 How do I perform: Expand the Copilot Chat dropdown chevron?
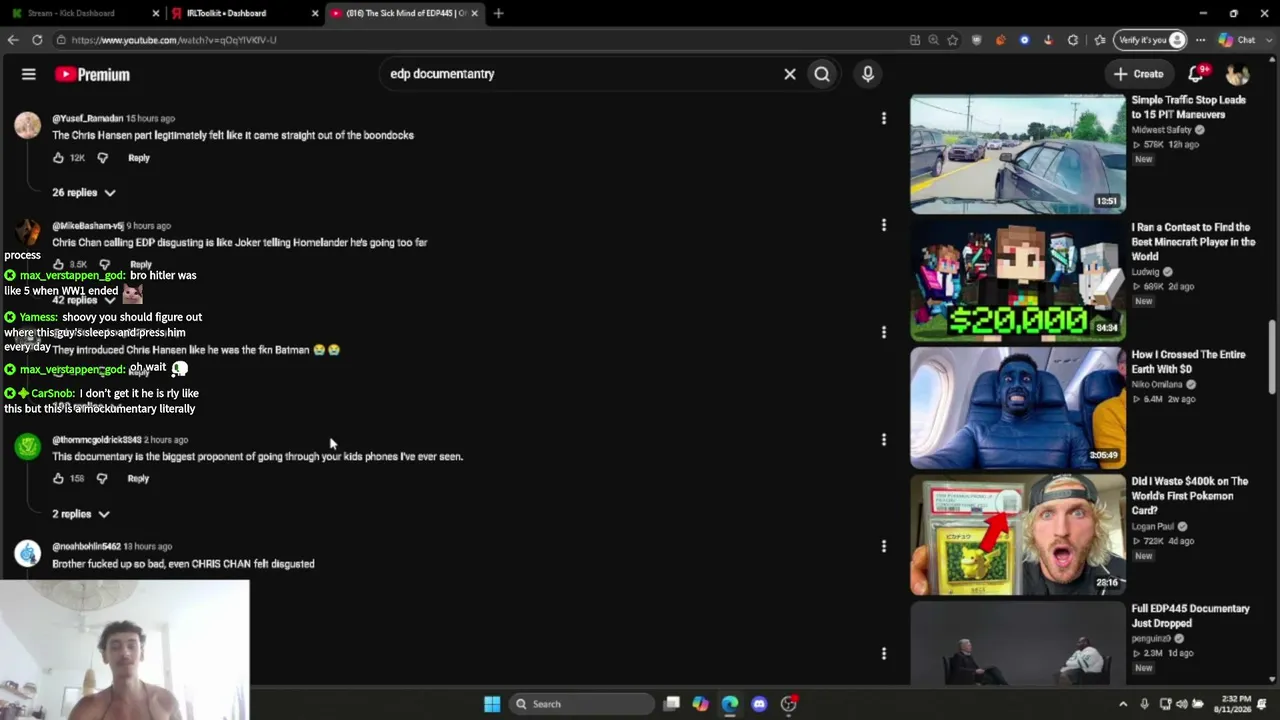click(x=1267, y=40)
